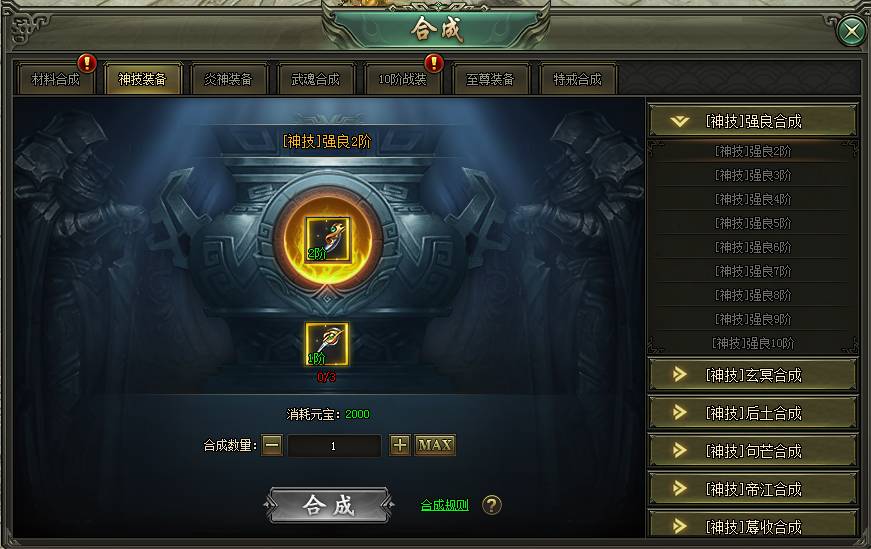The height and width of the screenshot is (549, 871).
Task: Set quantity with MAX button
Action: tap(435, 445)
